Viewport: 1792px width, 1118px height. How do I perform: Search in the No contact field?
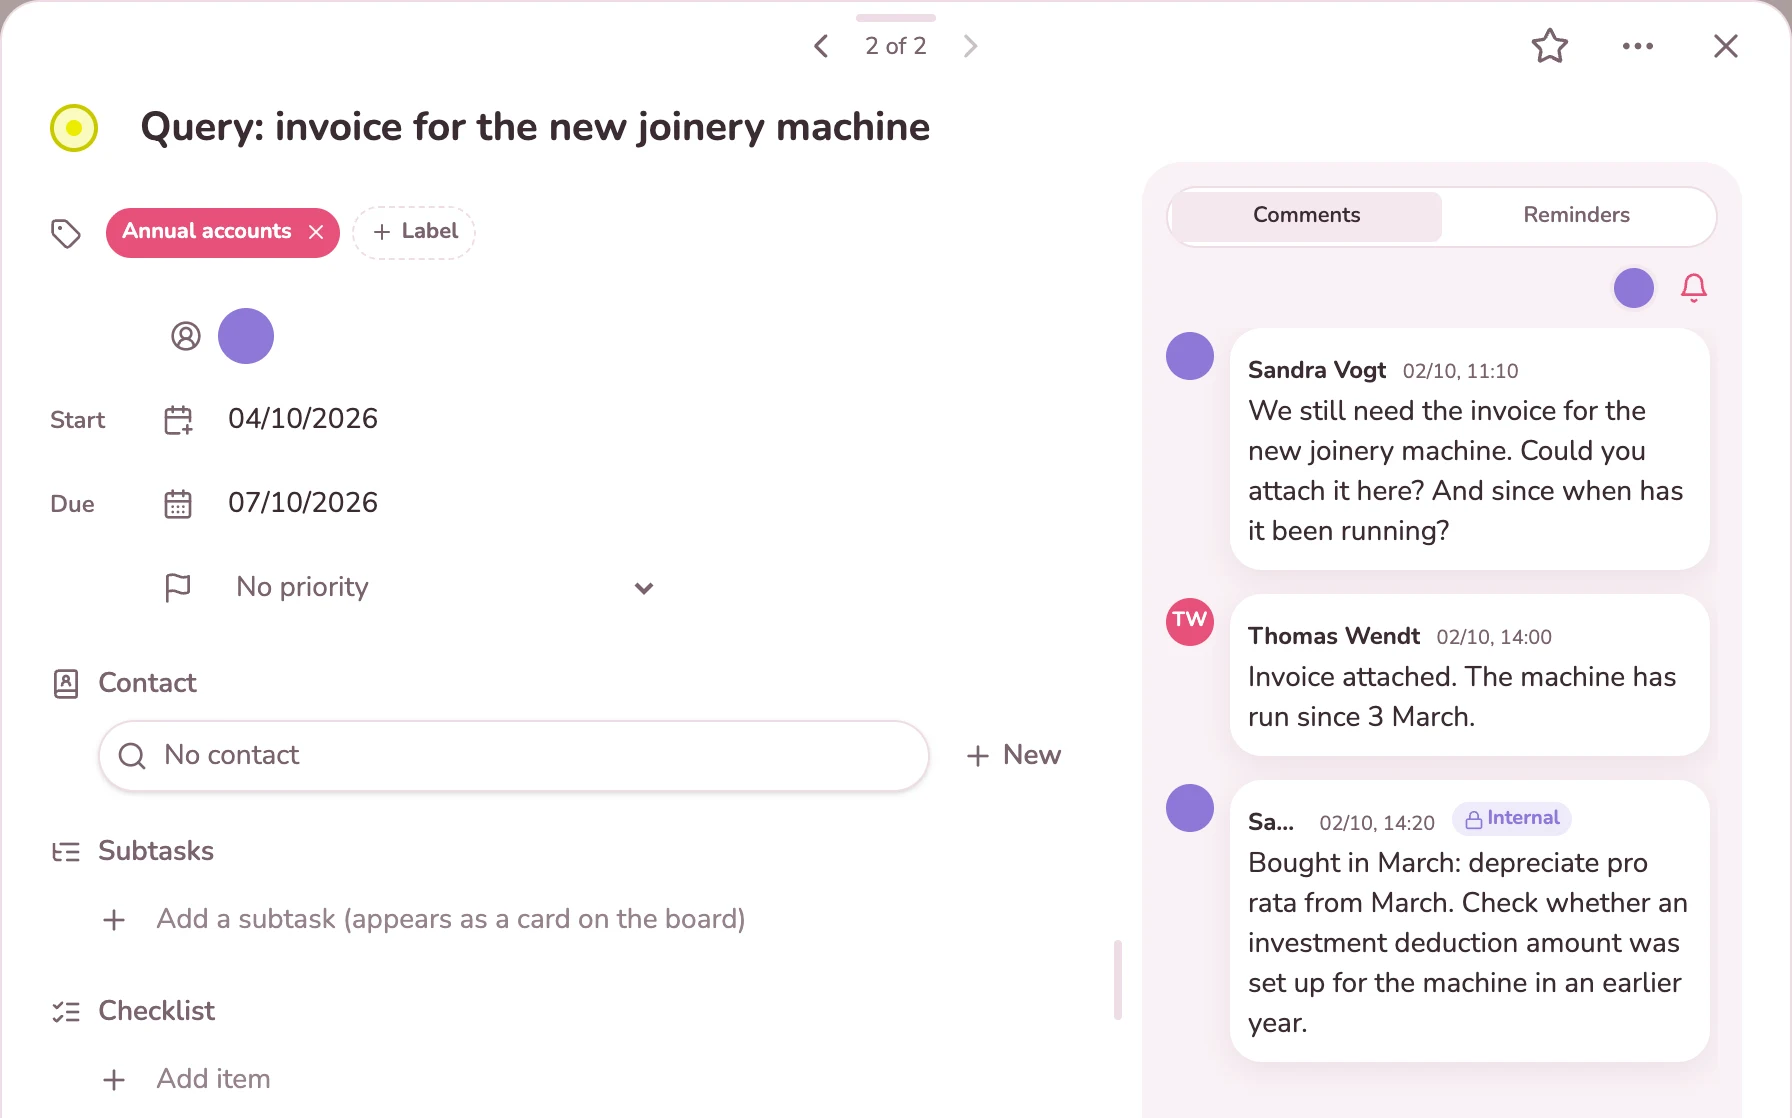pyautogui.click(x=514, y=756)
